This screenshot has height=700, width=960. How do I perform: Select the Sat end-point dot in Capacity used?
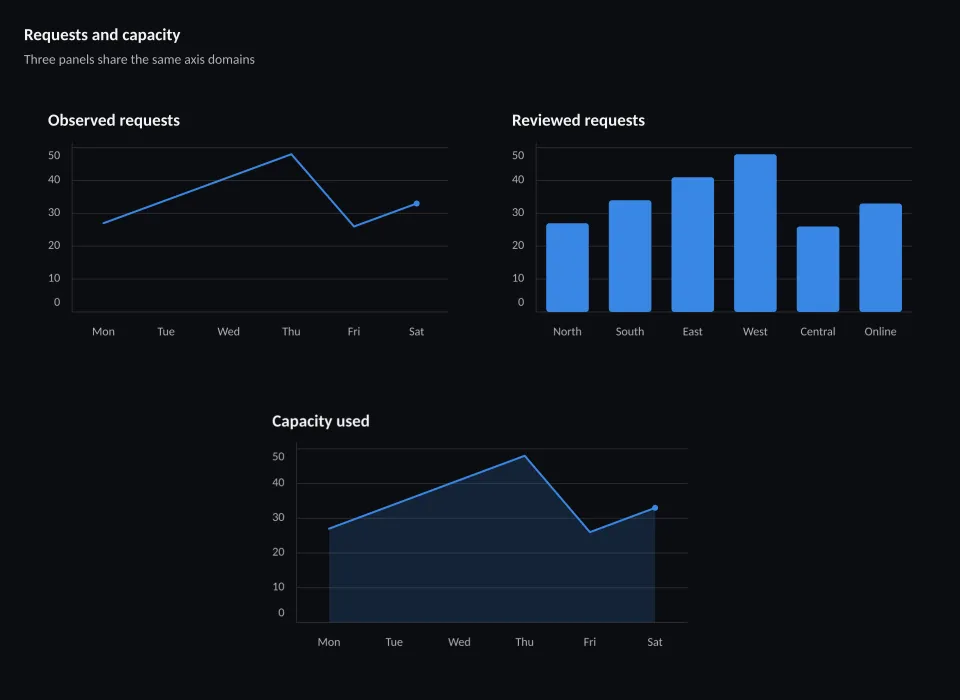[654, 508]
